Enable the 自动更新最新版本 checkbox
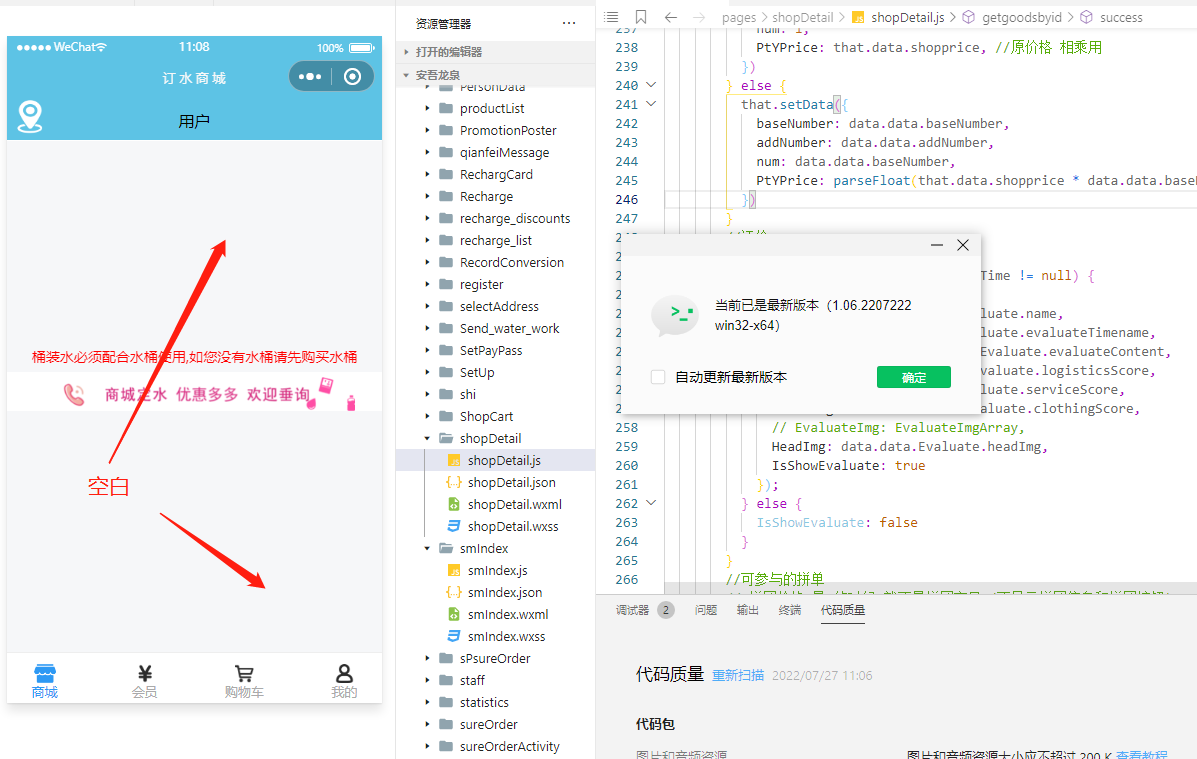Viewport: 1197px width, 759px height. [x=658, y=376]
